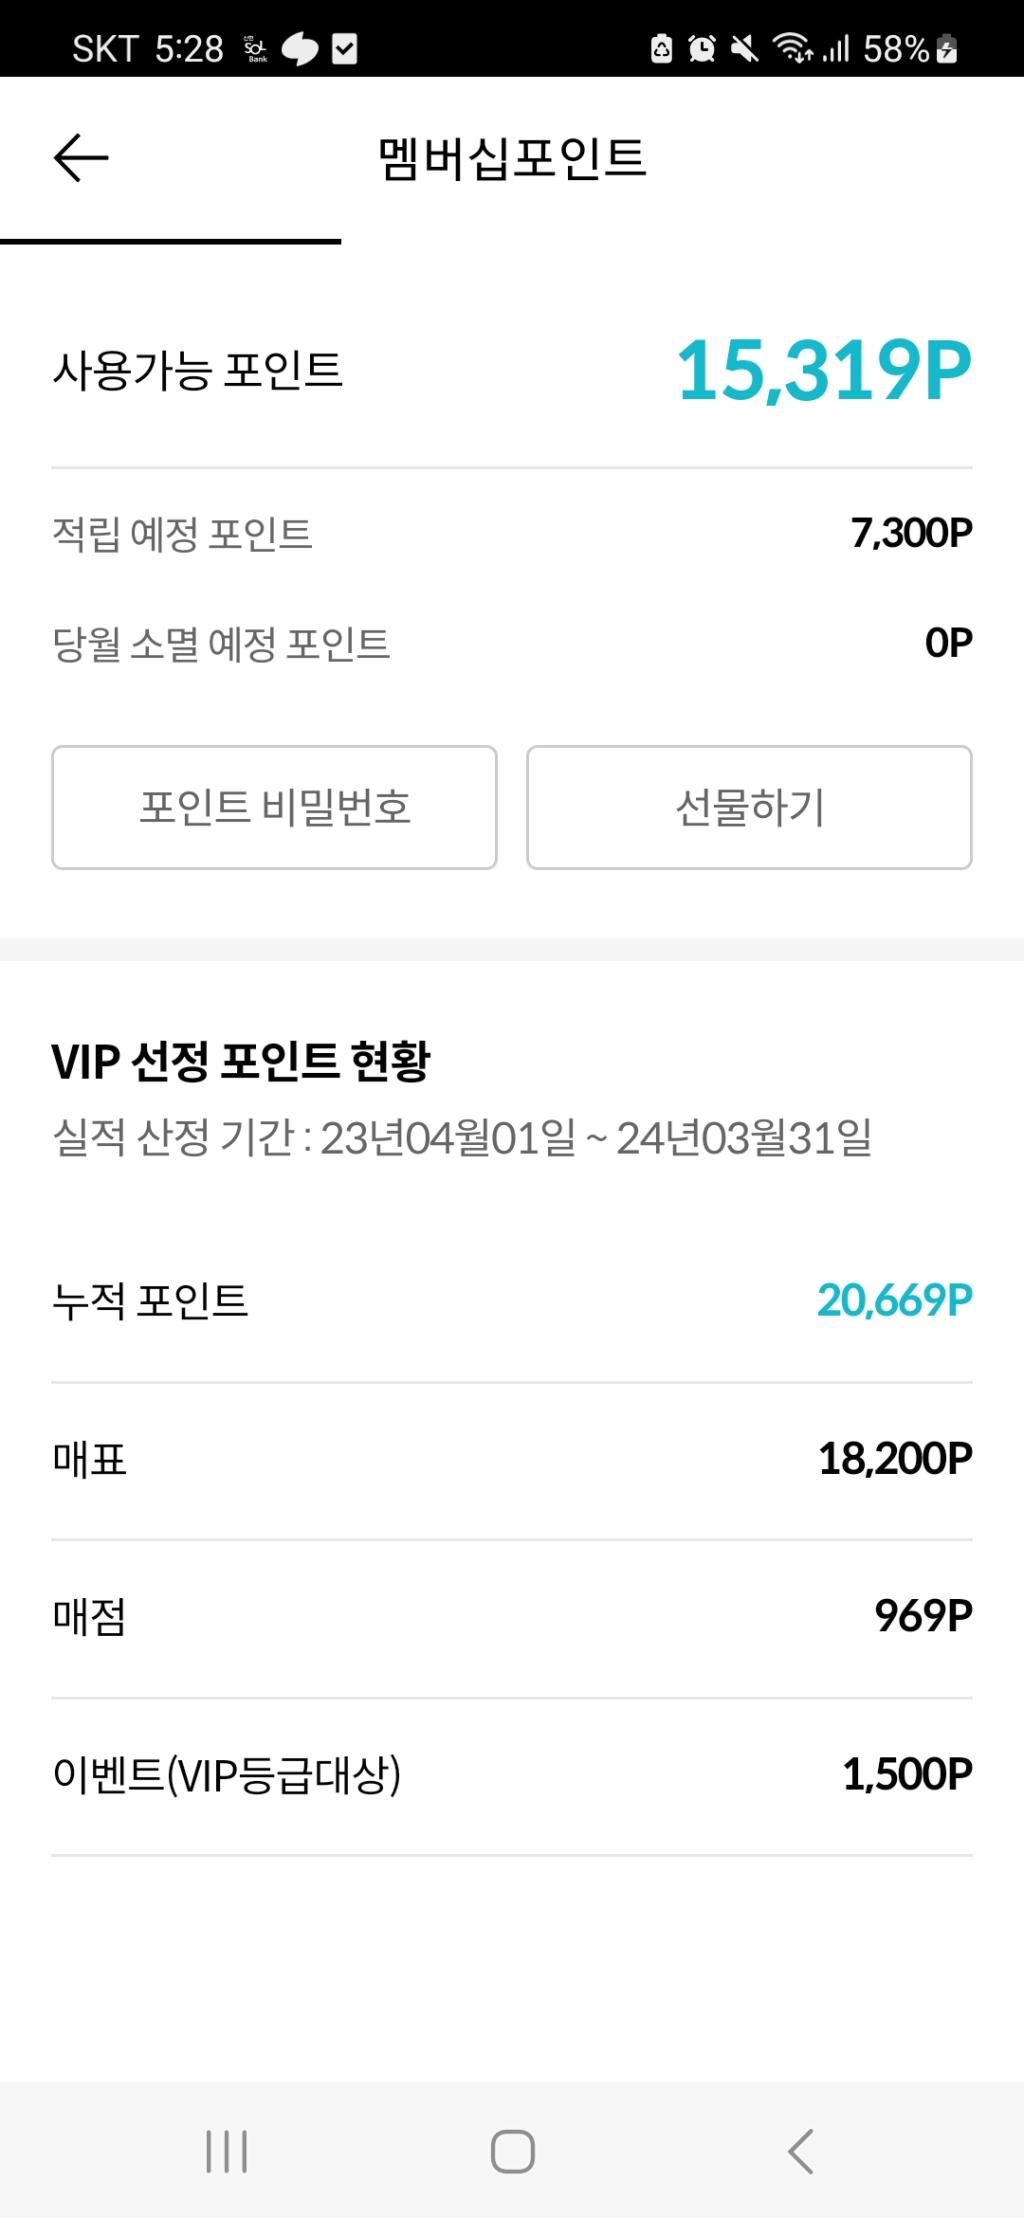Tap checkbox notification icon in status bar
The height and width of the screenshot is (2218, 1024).
344,48
